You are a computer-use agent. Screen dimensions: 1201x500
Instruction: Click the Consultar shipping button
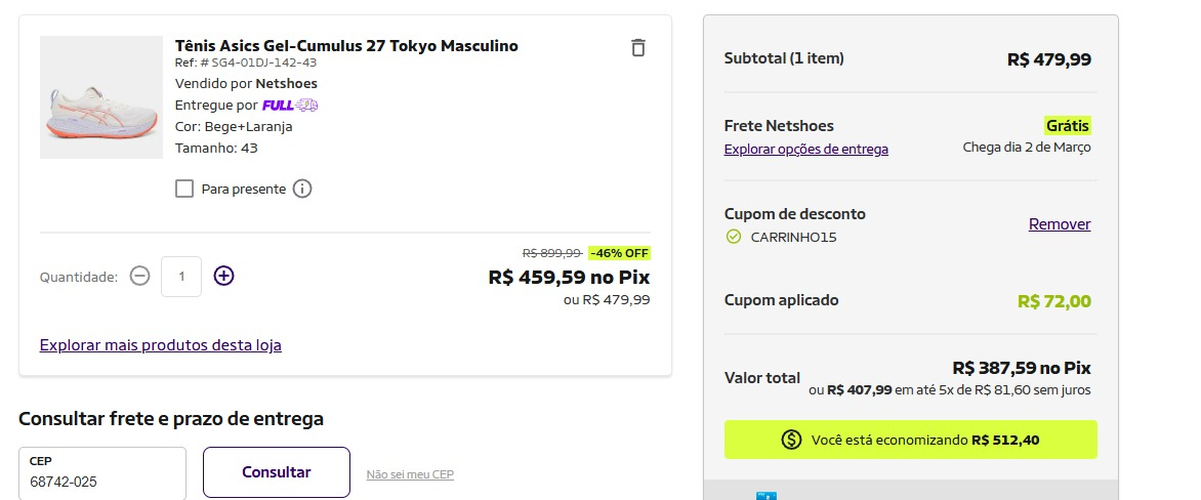pyautogui.click(x=277, y=472)
